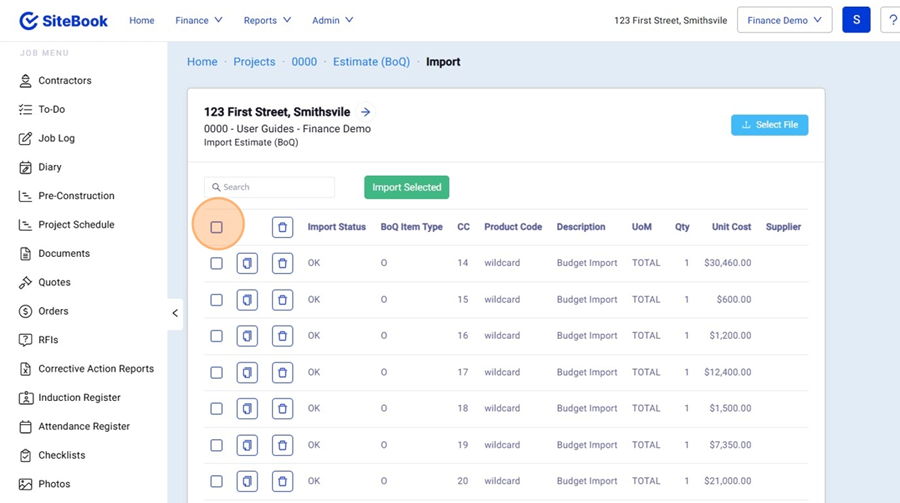Screen dimensions: 900x503
Task: Open Job Log in the sidebar
Action: pyautogui.click(x=56, y=138)
